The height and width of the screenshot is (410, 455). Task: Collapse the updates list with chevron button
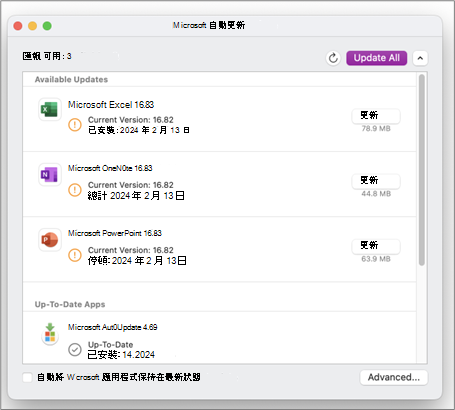(420, 58)
